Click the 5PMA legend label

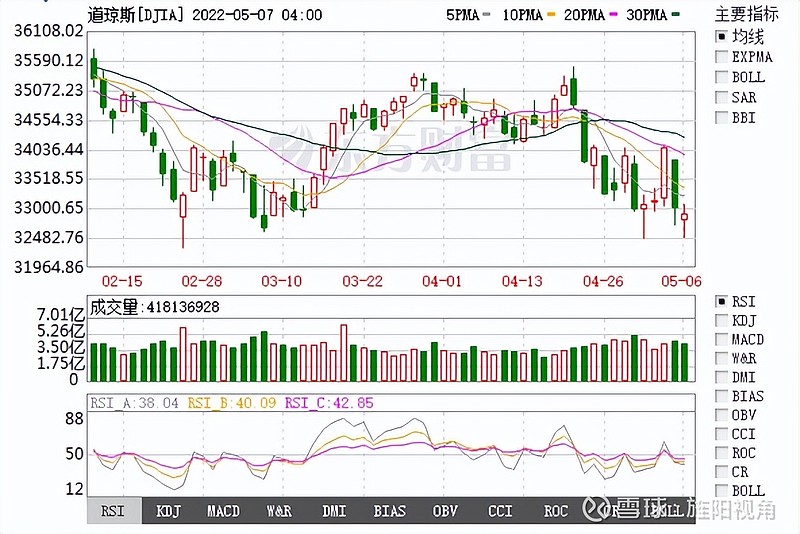pos(463,15)
